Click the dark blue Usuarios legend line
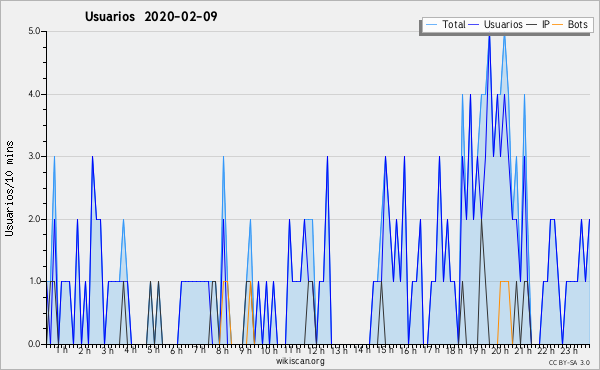Viewport: 600px width, 370px height. point(474,25)
